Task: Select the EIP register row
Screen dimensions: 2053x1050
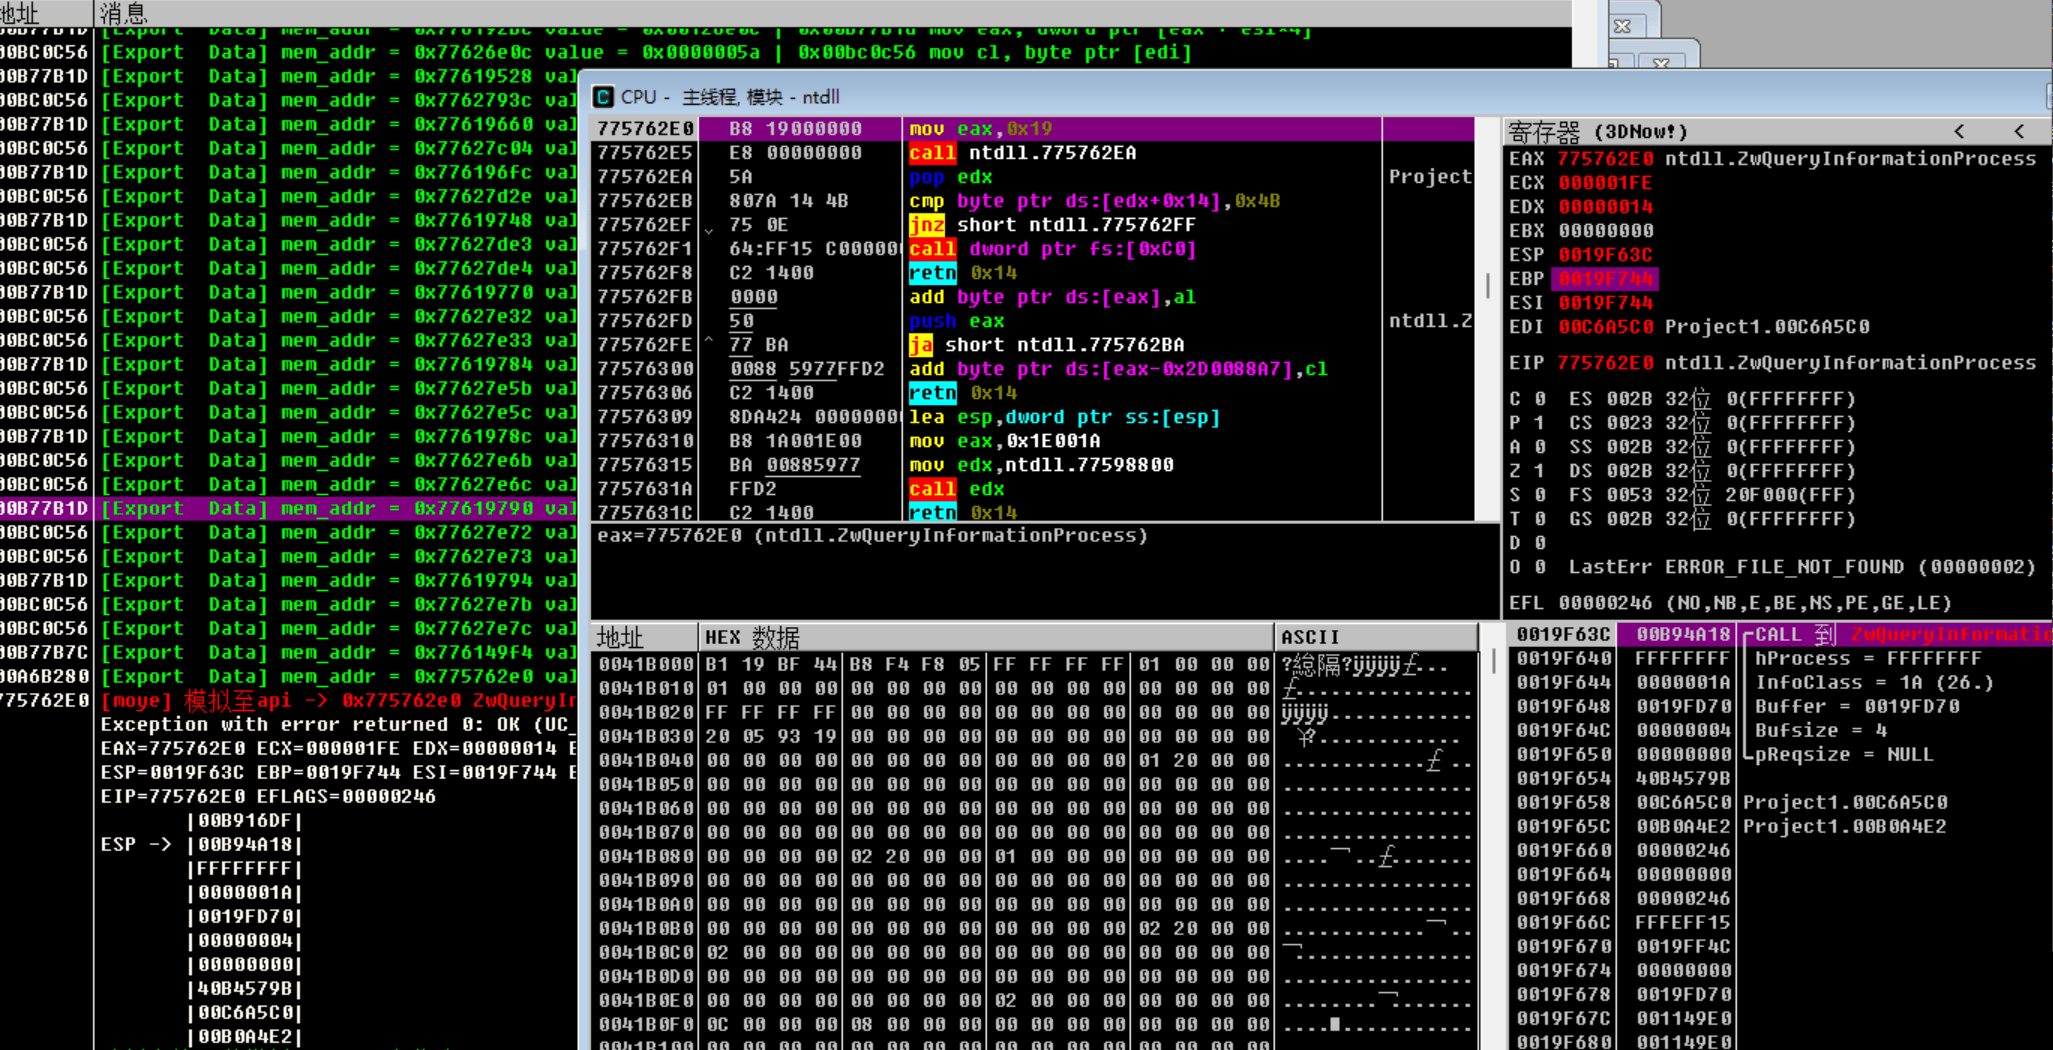Action: click(1772, 363)
